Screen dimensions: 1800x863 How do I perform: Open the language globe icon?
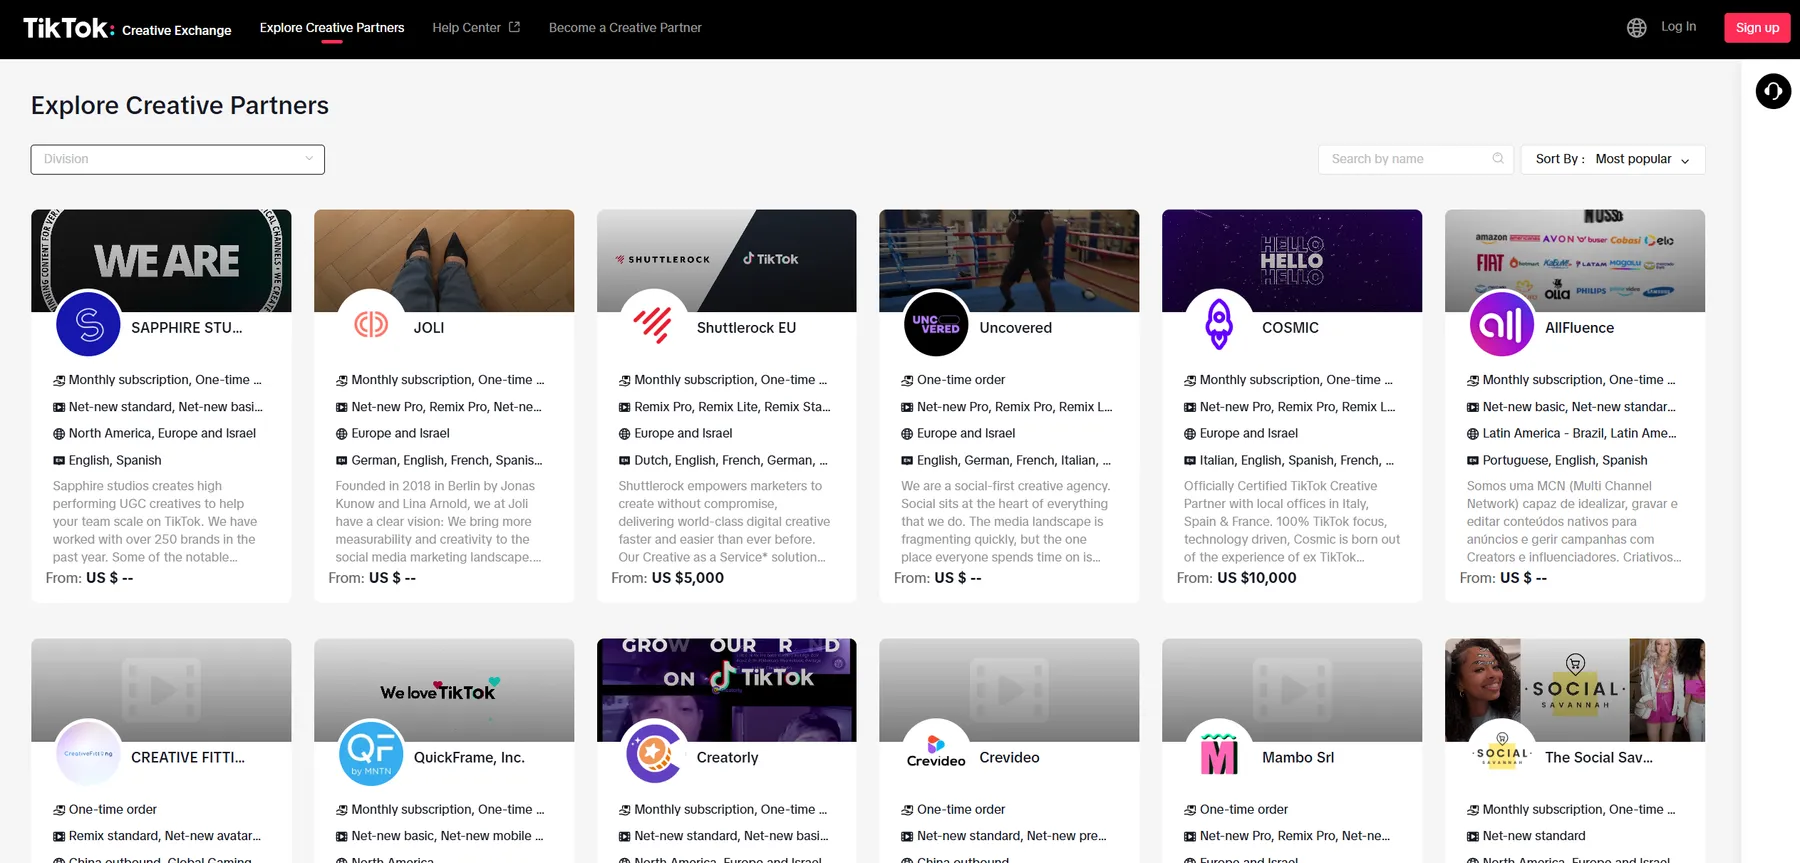[x=1636, y=28]
